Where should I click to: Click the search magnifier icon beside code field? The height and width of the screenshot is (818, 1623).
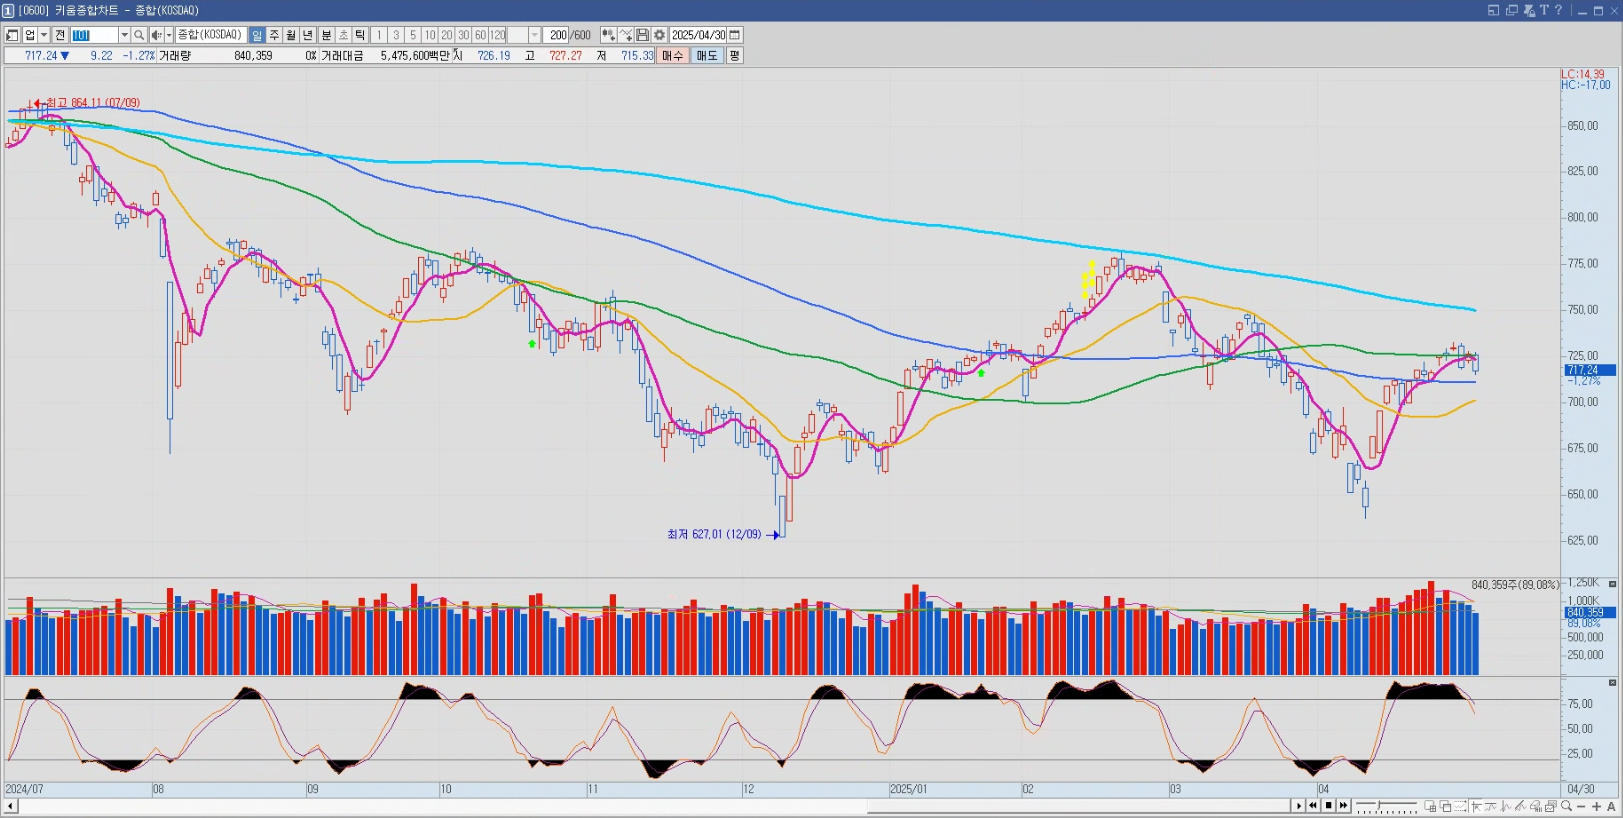139,35
